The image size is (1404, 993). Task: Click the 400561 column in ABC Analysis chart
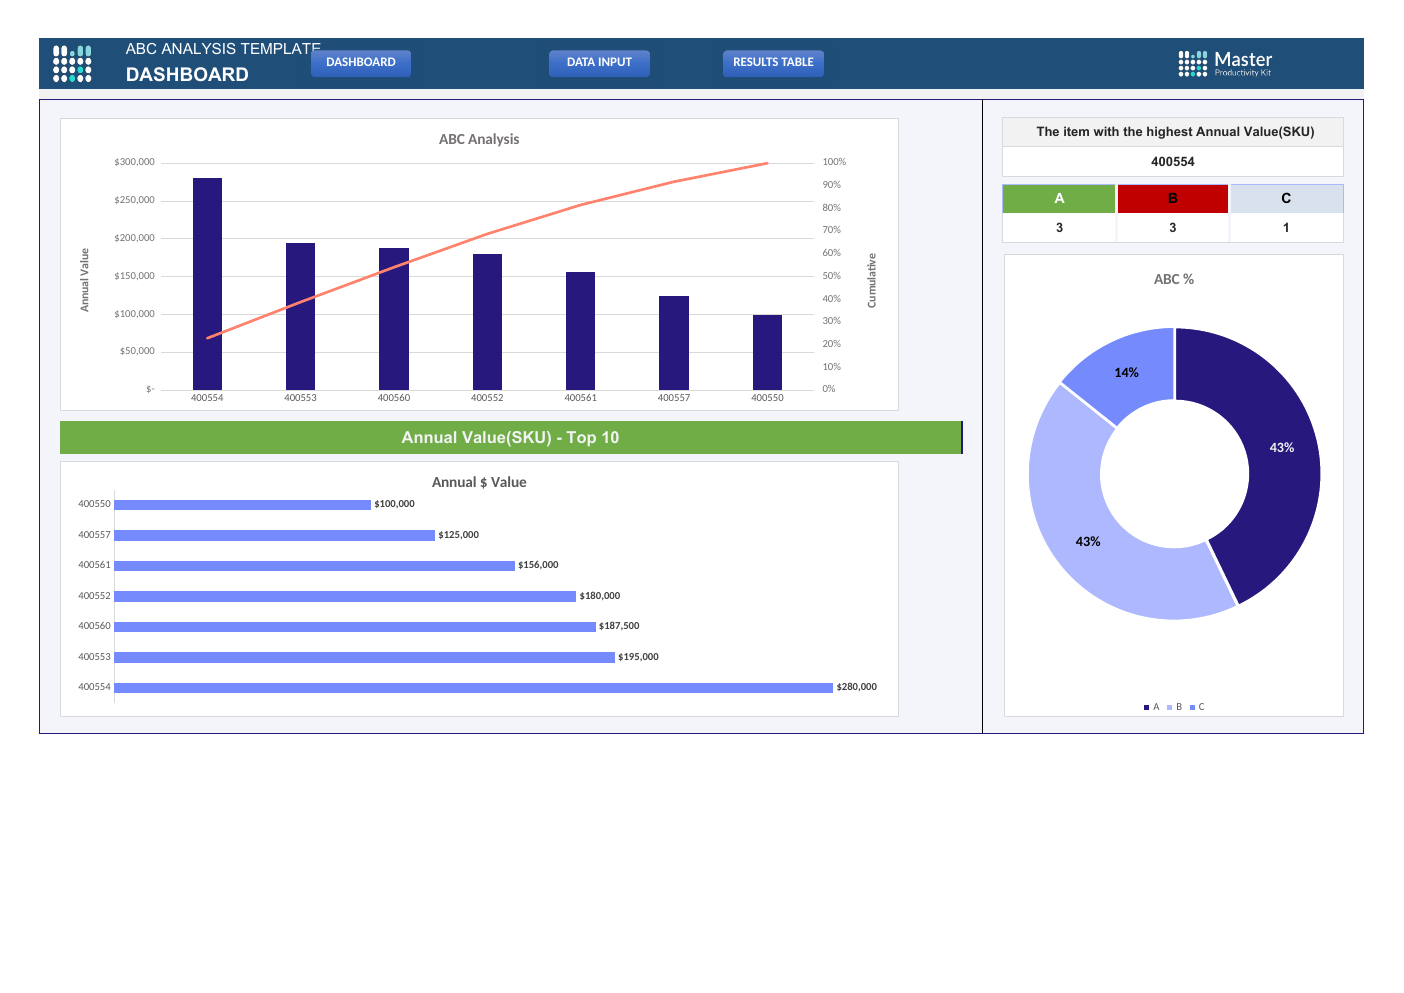coord(580,331)
